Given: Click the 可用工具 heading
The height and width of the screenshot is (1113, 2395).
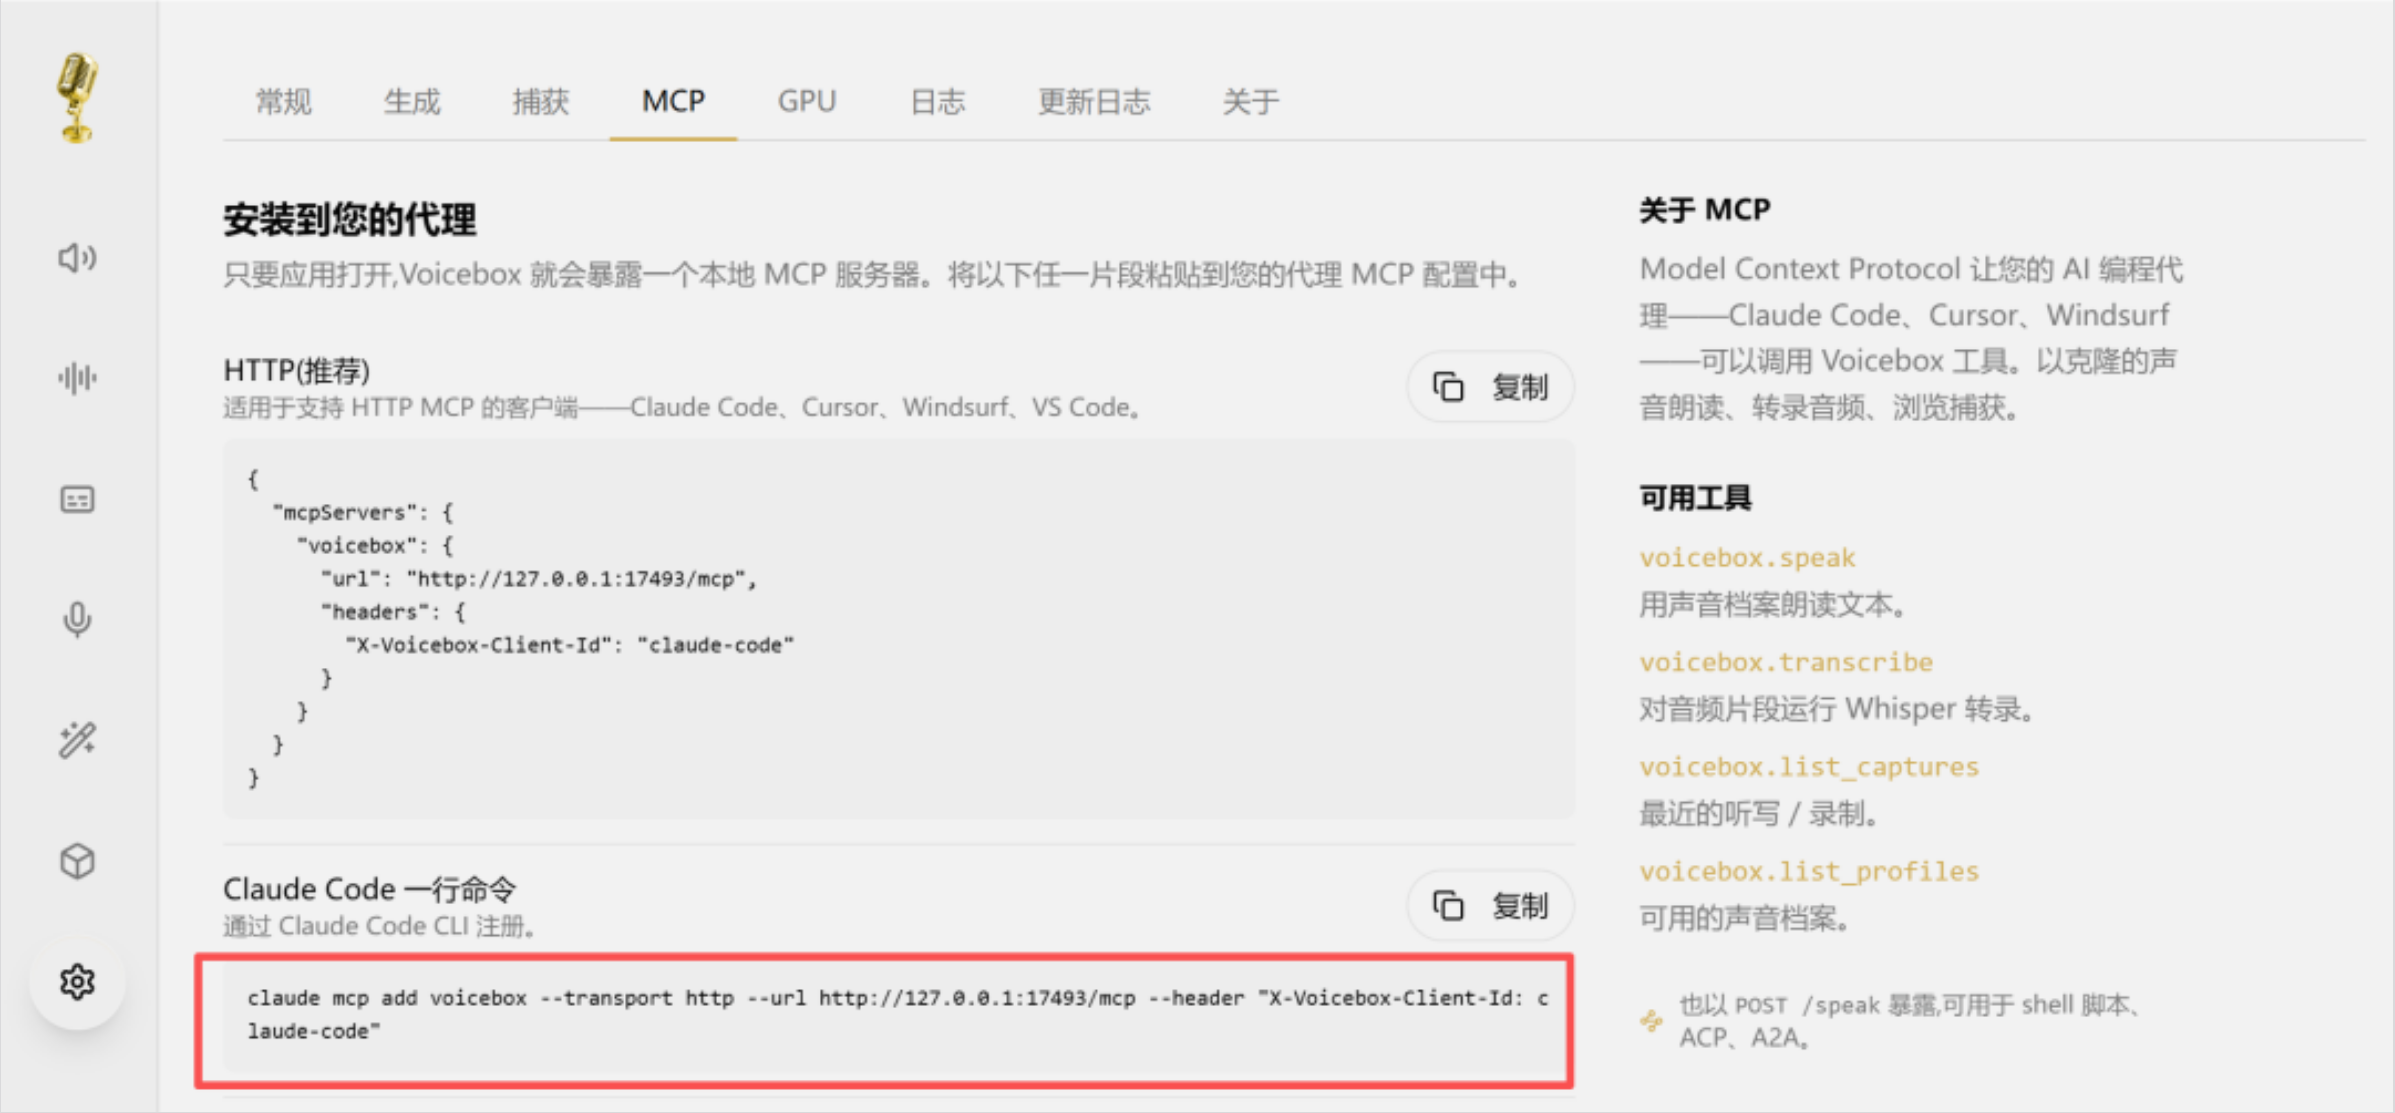Looking at the screenshot, I should (x=1695, y=498).
